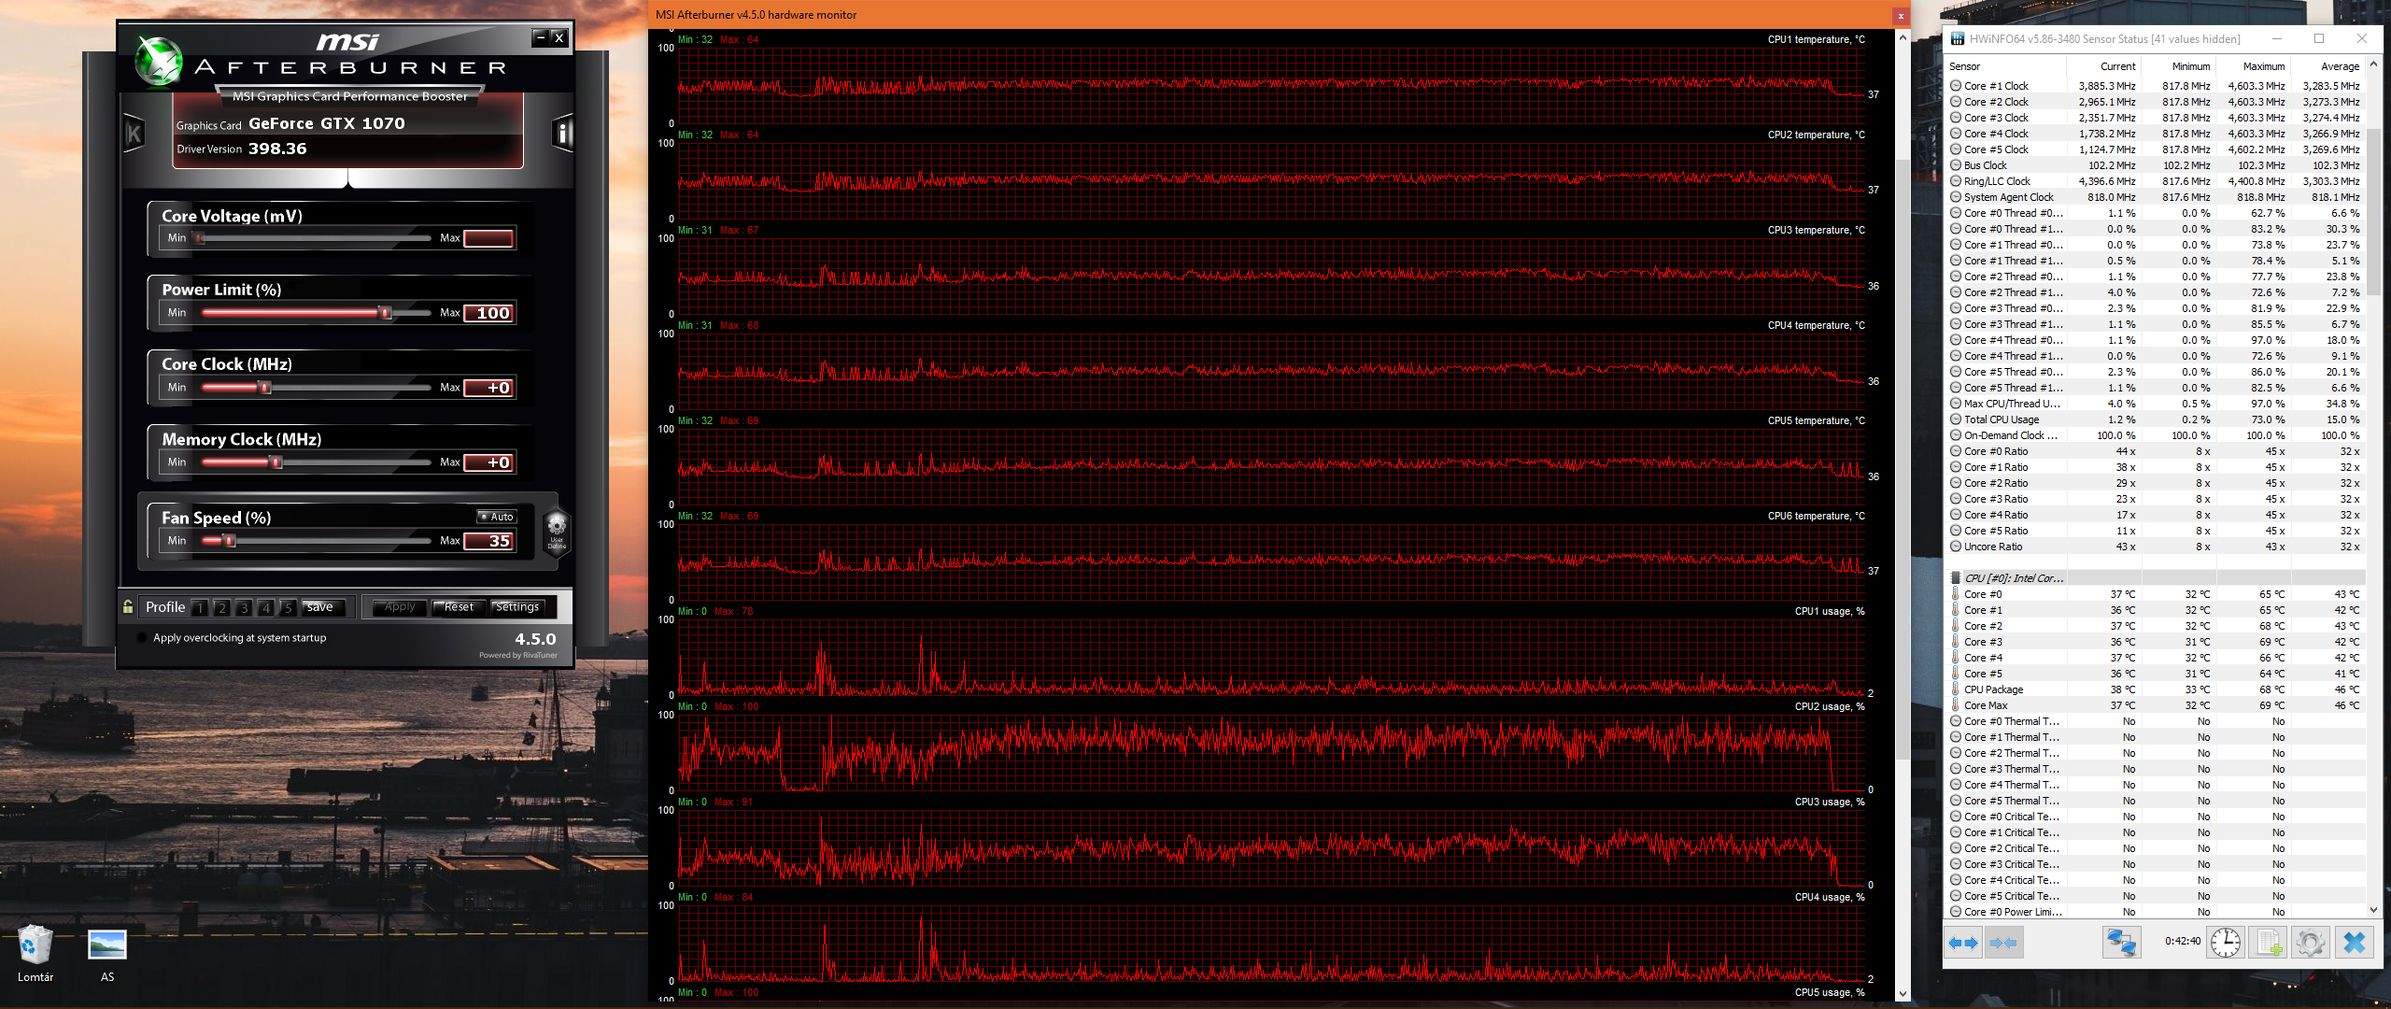Select System Agent Clock sensor row

pyautogui.click(x=2156, y=197)
